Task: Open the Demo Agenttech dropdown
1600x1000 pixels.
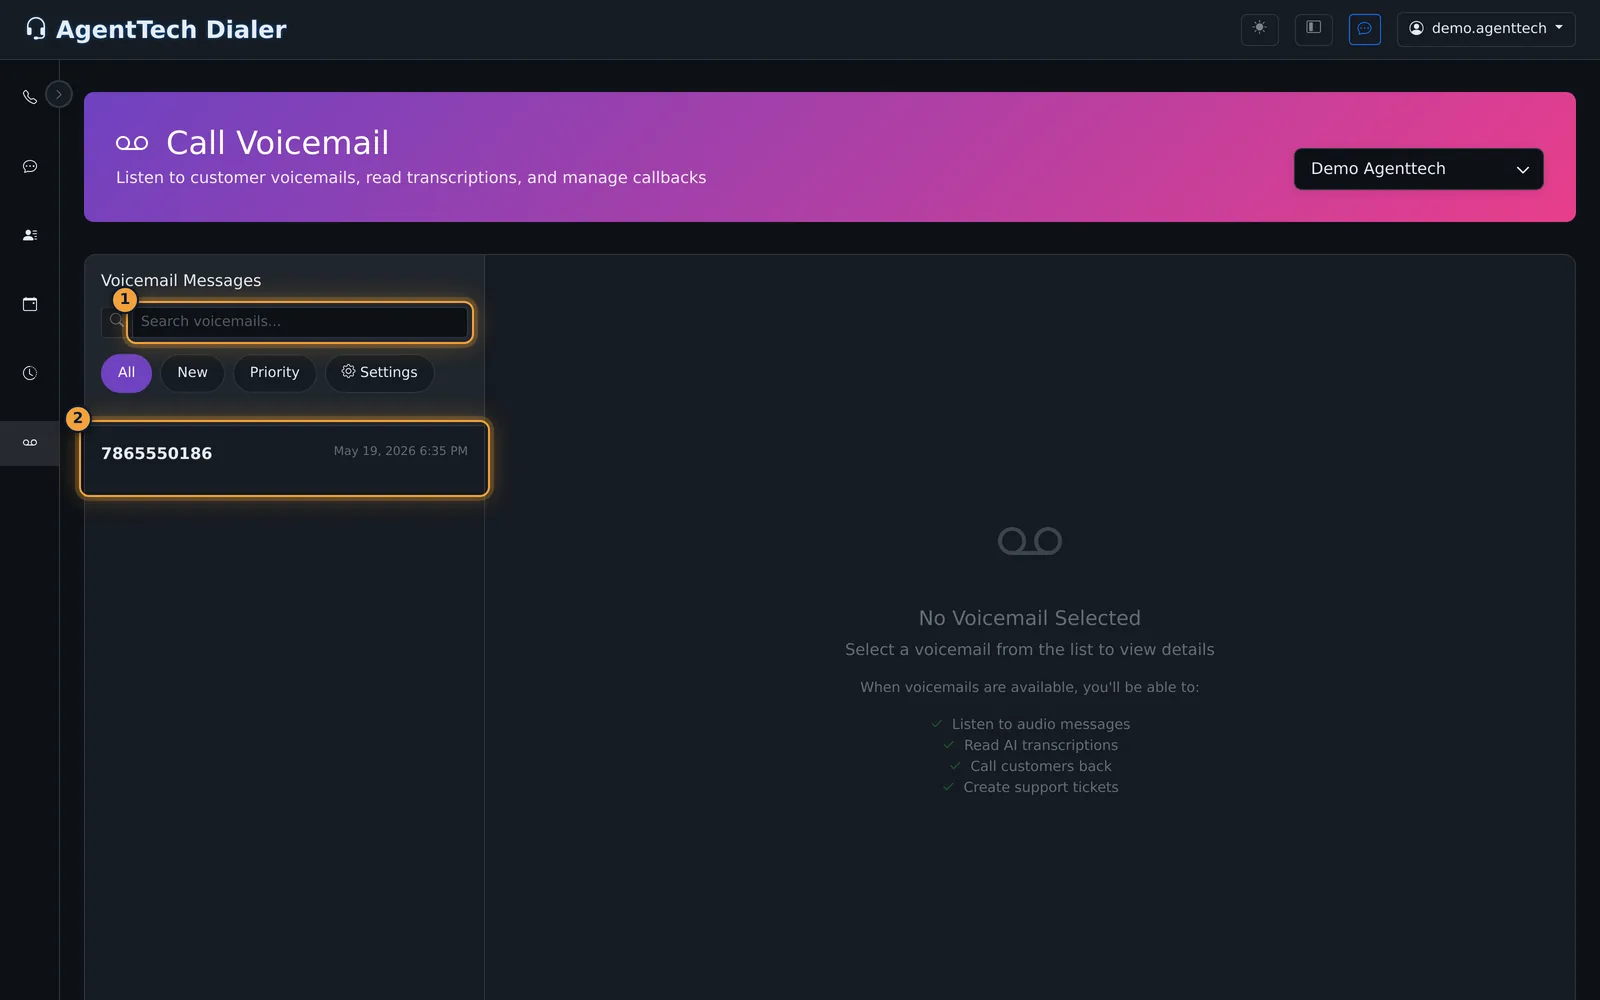Action: [x=1418, y=169]
